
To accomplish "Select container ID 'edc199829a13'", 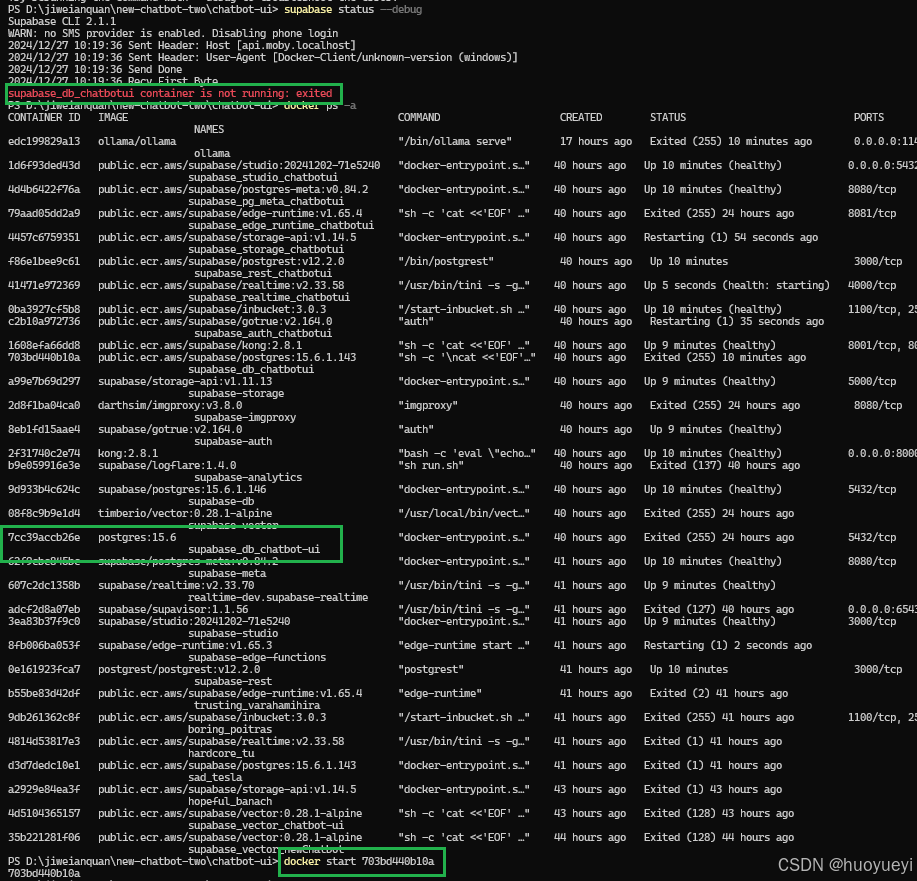I will (44, 141).
